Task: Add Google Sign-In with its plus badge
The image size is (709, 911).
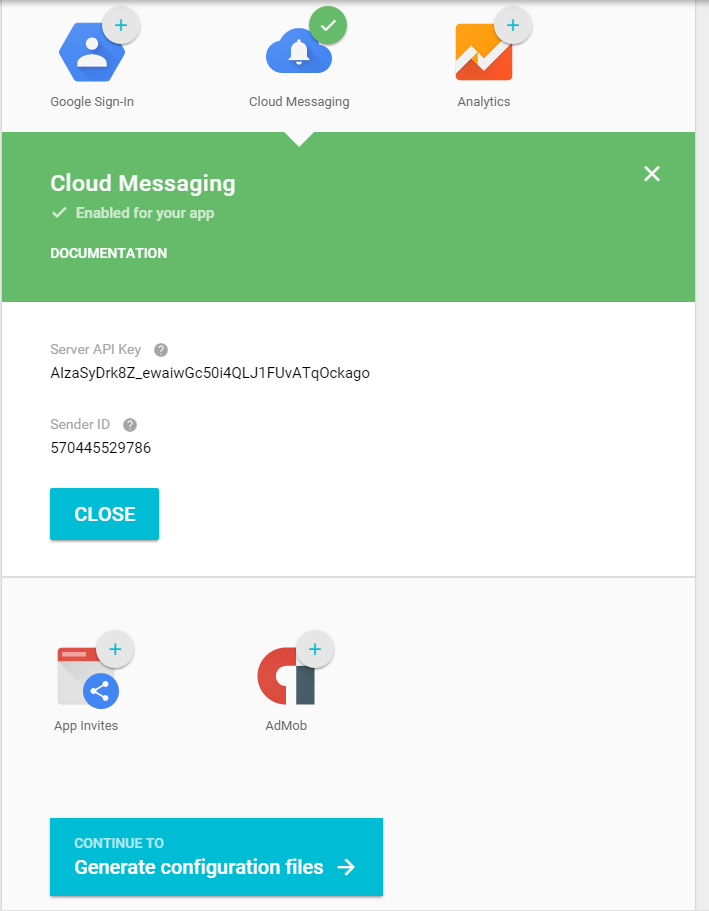Action: click(121, 25)
